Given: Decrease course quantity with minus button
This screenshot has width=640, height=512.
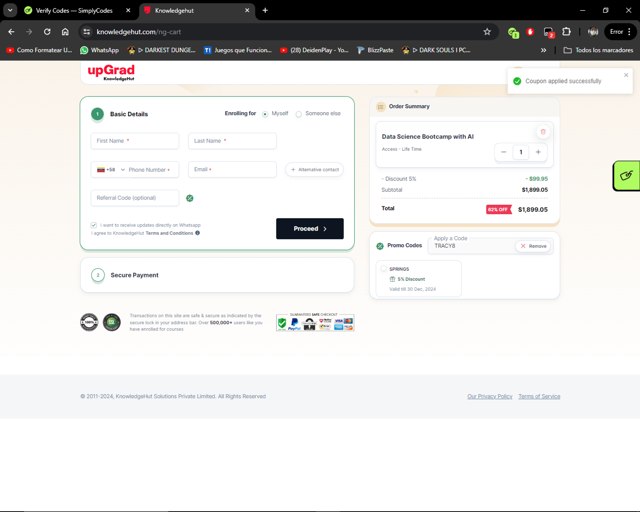Looking at the screenshot, I should tap(503, 152).
